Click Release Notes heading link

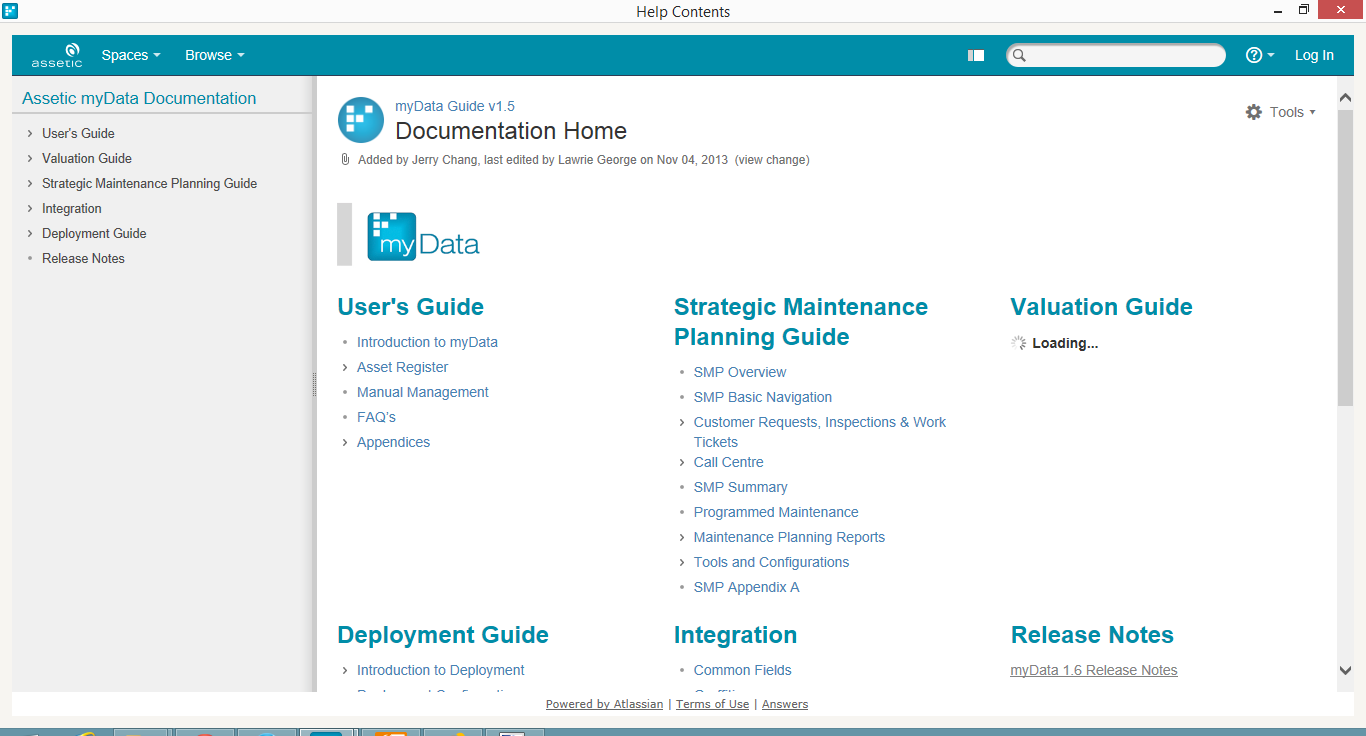[x=1092, y=635]
